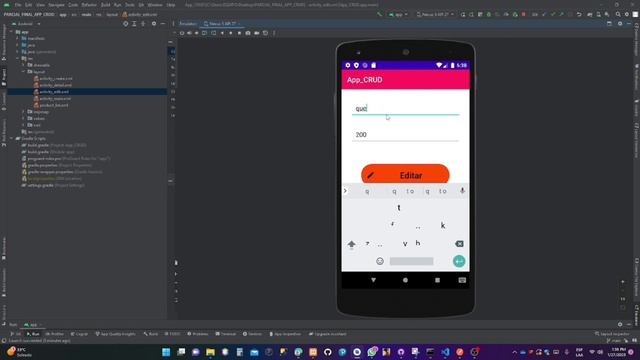Open Visual Studio Code from taskbar
This screenshot has width=640, height=360.
click(445, 352)
